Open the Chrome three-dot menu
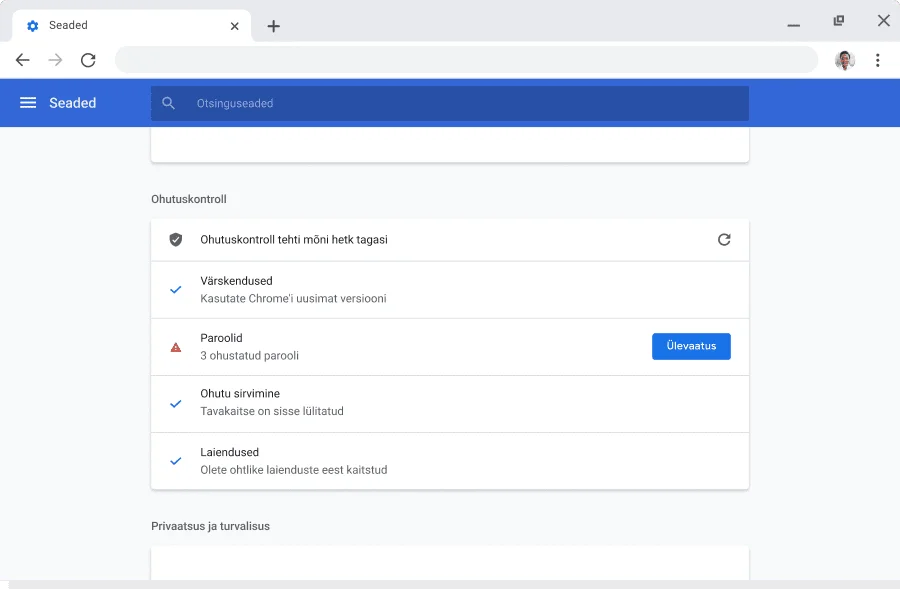 (x=877, y=60)
